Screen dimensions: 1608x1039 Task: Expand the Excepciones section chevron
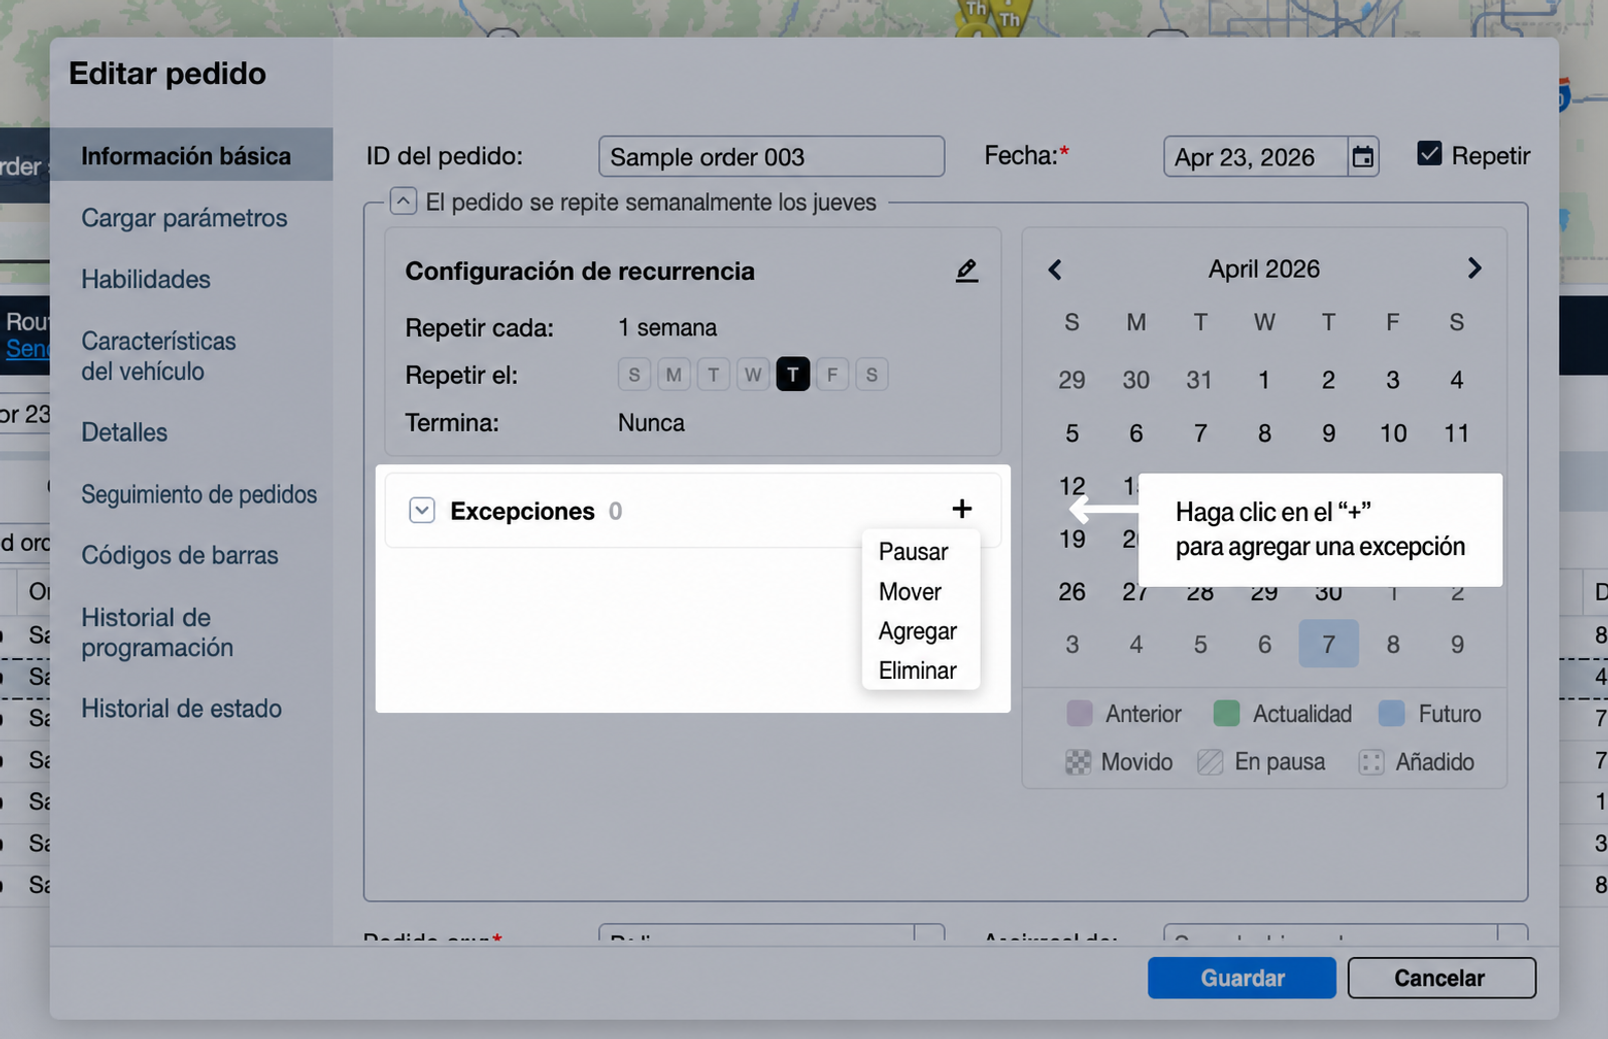point(422,510)
